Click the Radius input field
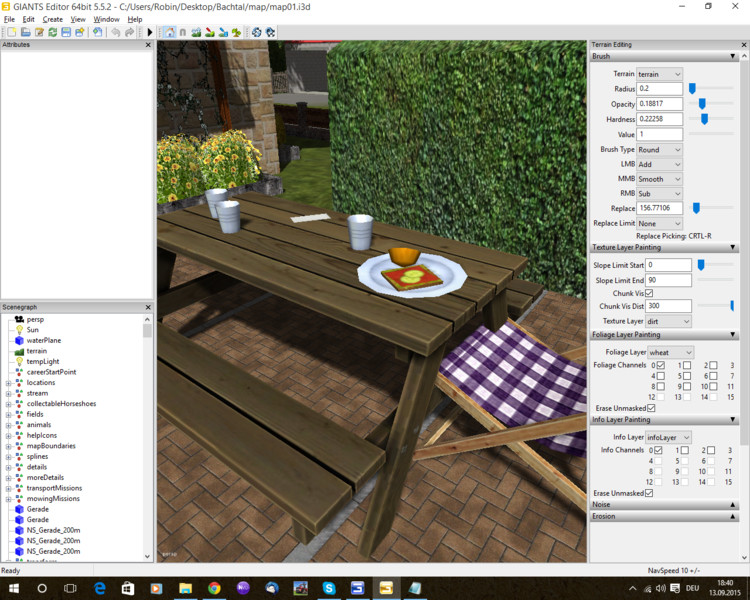750x600 pixels. click(659, 89)
